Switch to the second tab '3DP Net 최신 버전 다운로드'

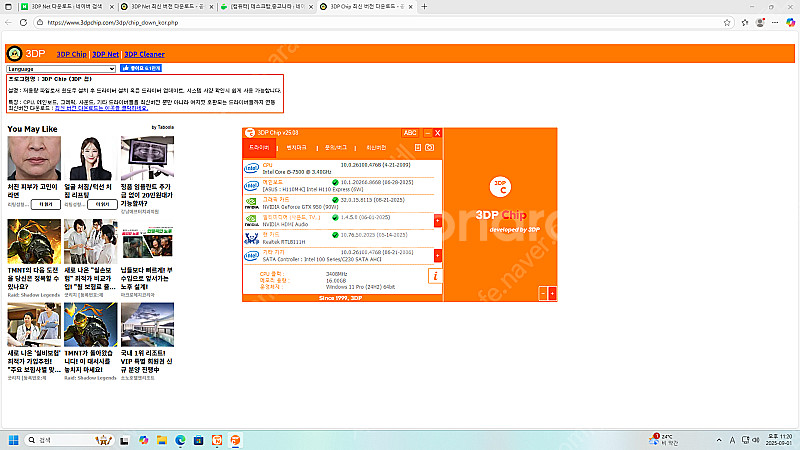coord(167,7)
